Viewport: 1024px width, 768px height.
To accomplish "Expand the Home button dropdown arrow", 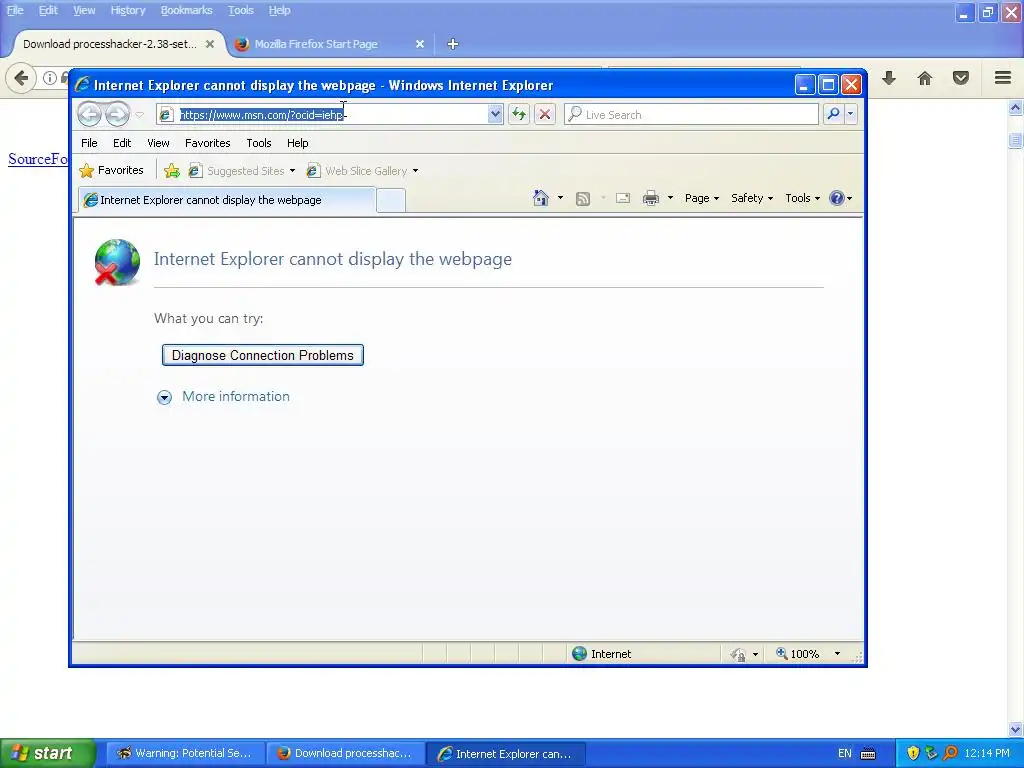I will (x=560, y=198).
